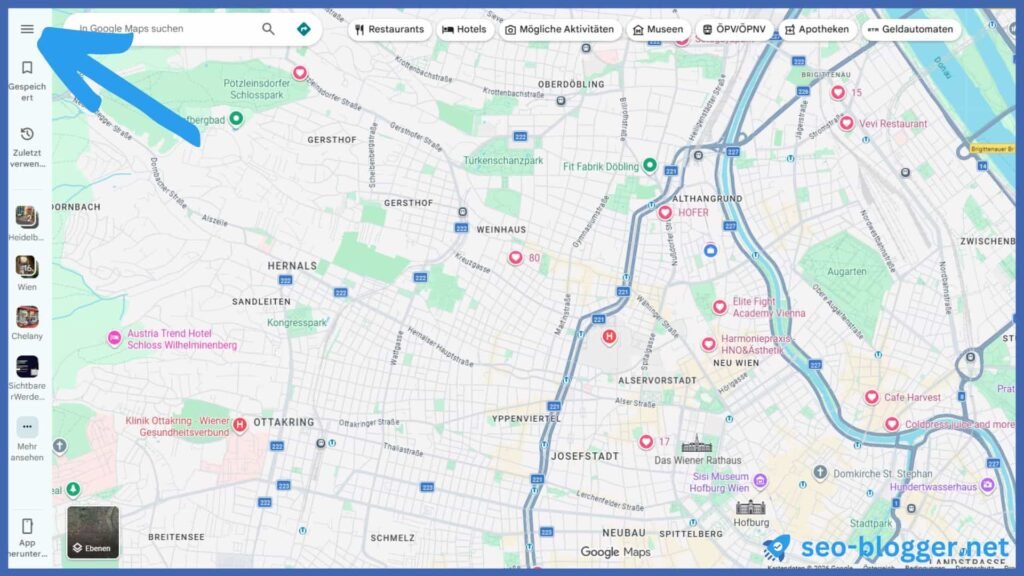Open the Gespeichert saved places panel

[27, 81]
